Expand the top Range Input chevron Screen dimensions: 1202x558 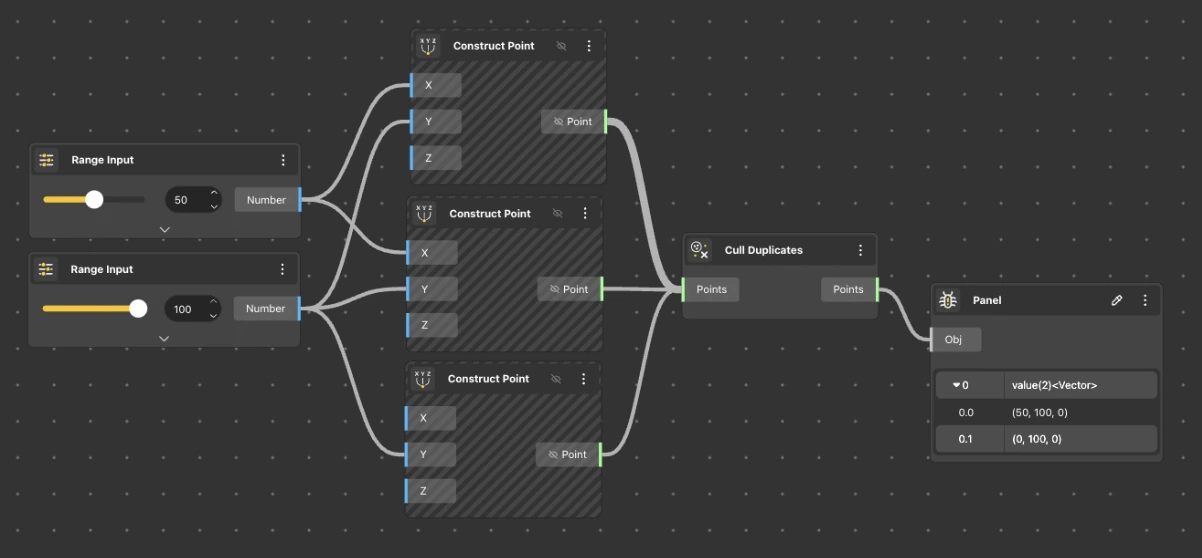(165, 229)
